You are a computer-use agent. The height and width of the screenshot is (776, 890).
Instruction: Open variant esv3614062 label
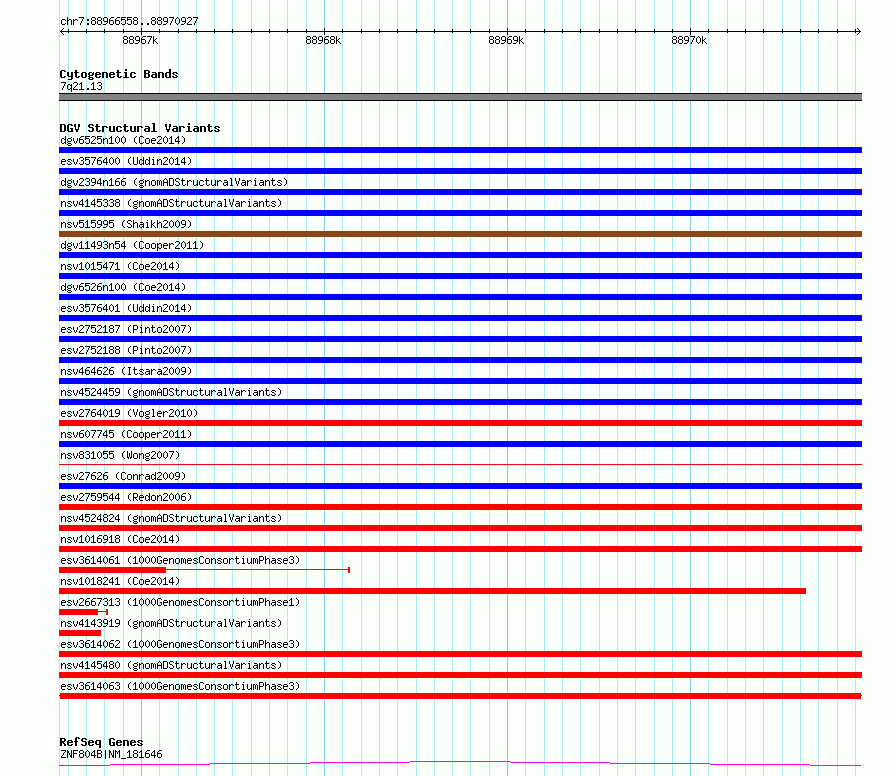pos(180,644)
